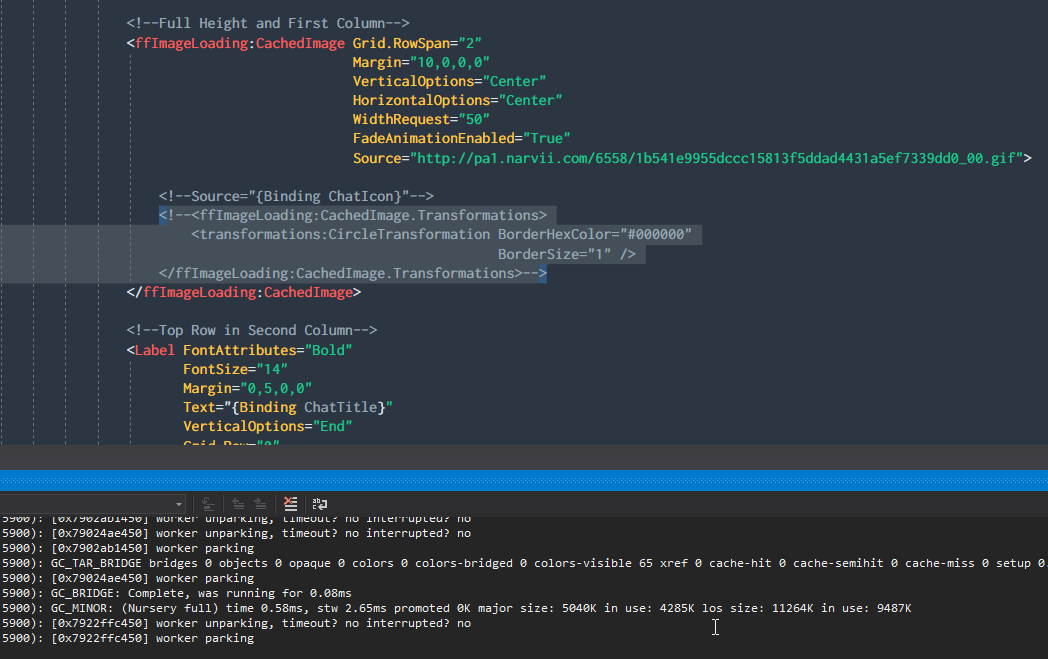The image size is (1048, 659).
Task: Place cursor on the Label opening tag
Action: [x=153, y=349]
